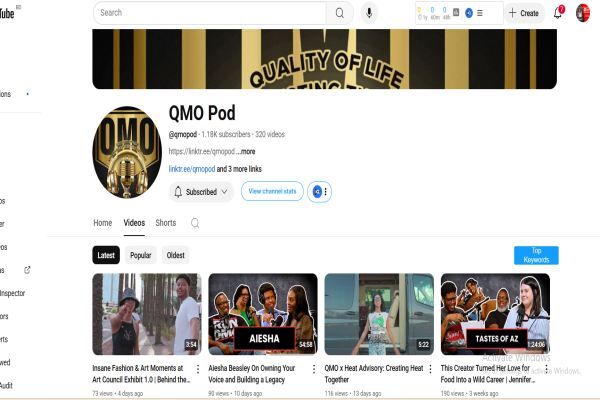The image size is (600, 400).
Task: Open the blue extension options button beside channel stats
Action: 320,192
